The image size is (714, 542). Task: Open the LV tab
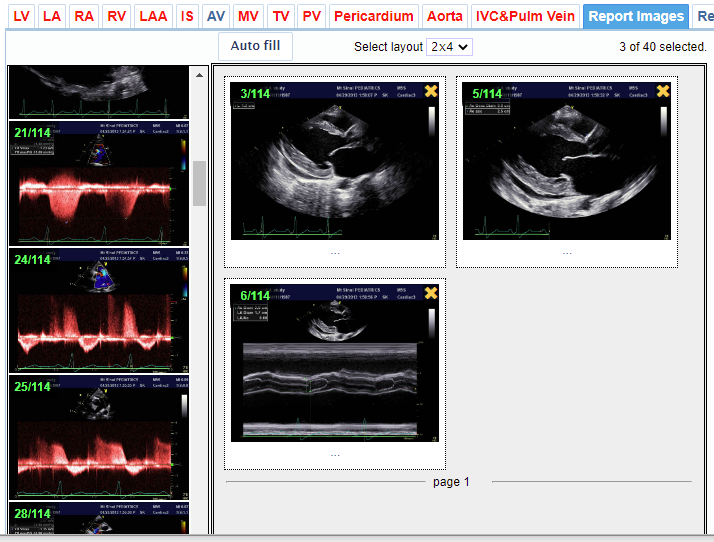click(21, 16)
